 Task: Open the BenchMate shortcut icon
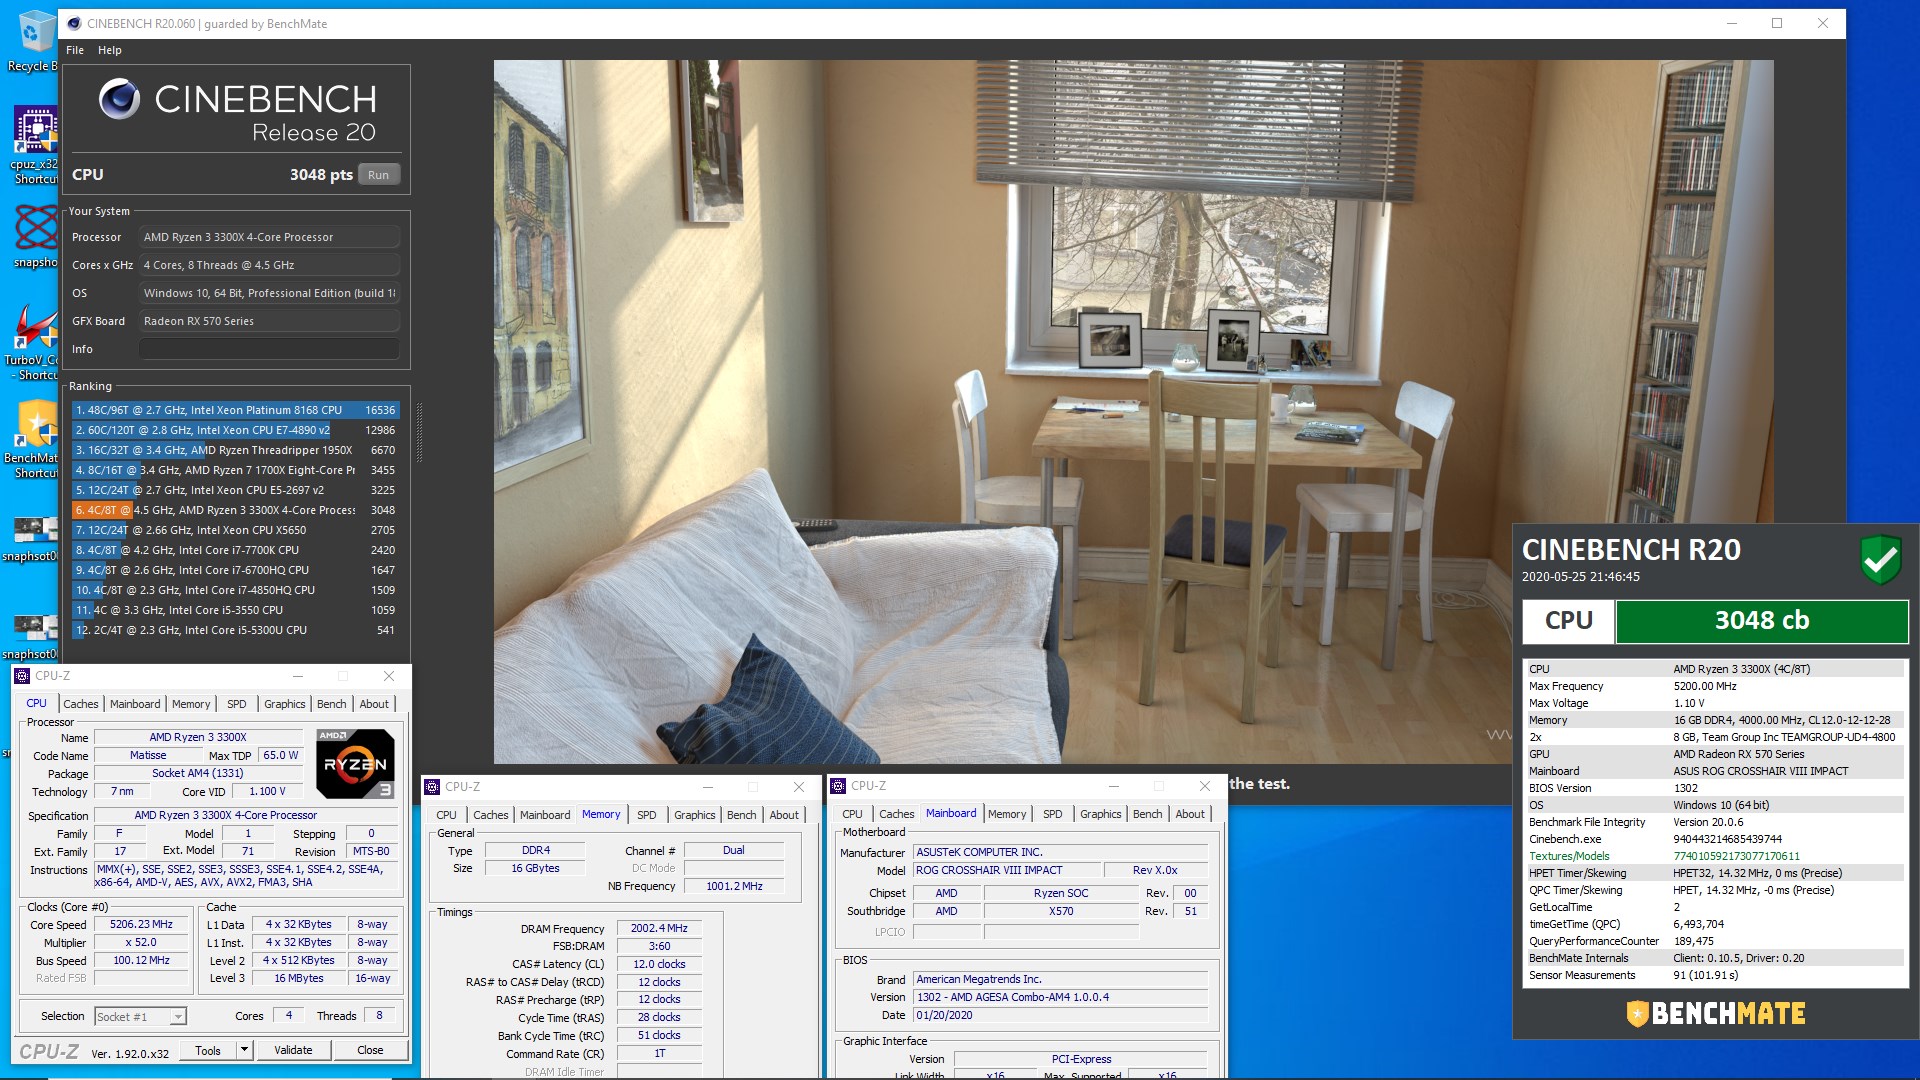[x=34, y=440]
